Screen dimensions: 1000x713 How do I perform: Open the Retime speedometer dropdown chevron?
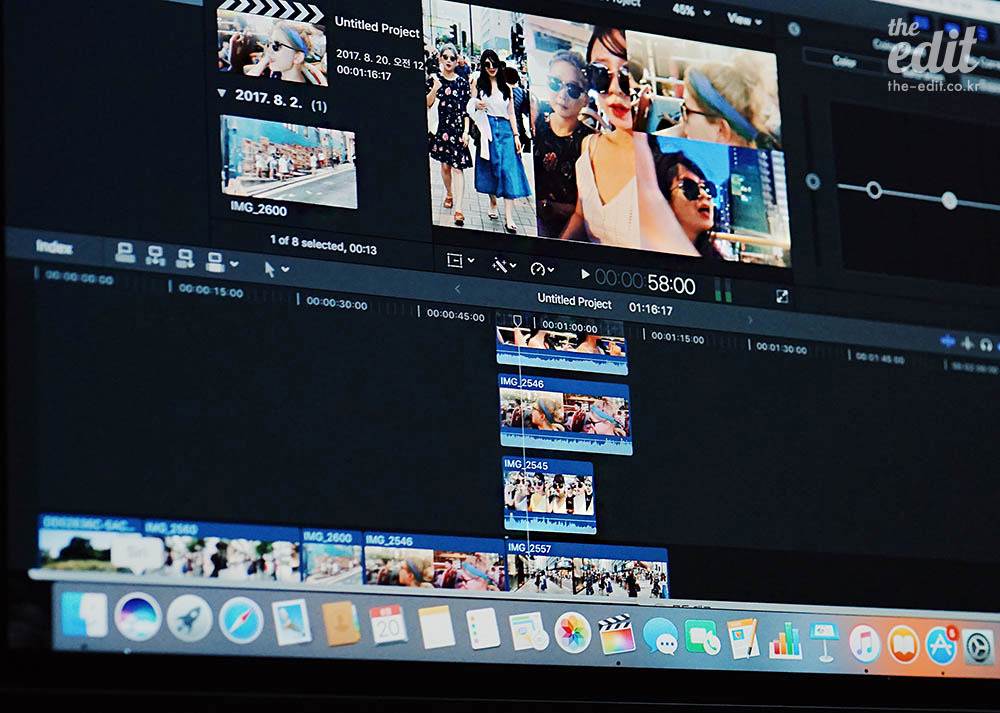coord(550,270)
